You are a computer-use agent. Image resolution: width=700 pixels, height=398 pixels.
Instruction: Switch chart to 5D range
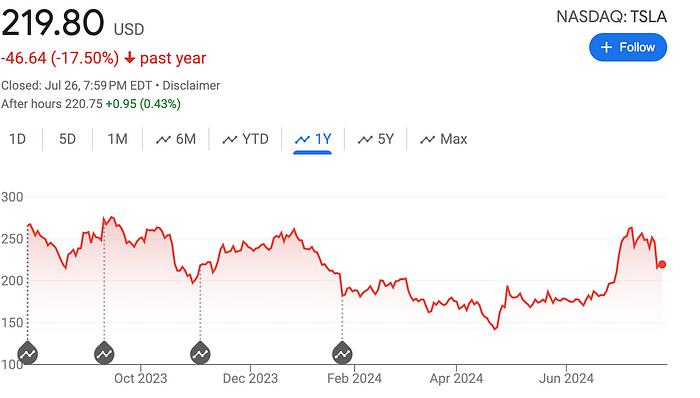[67, 139]
